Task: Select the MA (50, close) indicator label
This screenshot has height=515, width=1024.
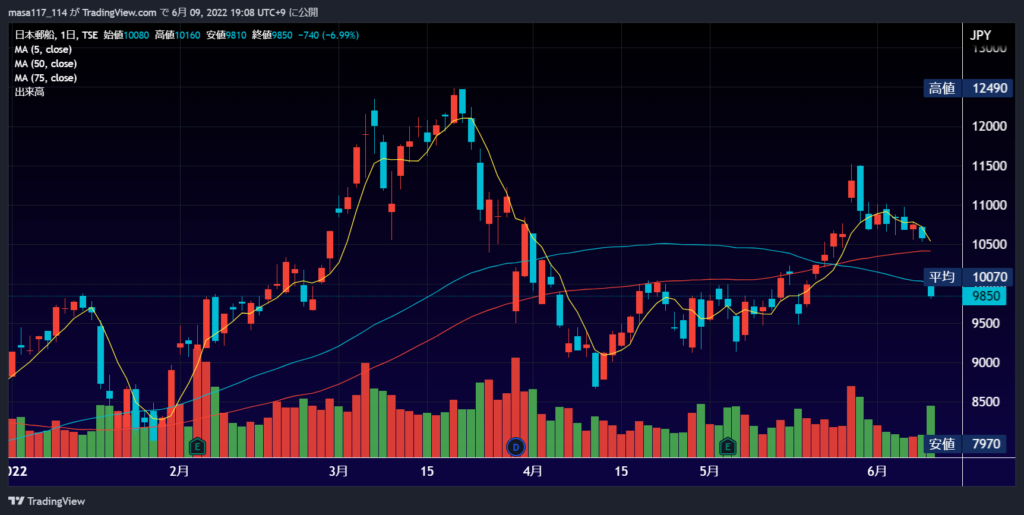Action: pos(46,64)
